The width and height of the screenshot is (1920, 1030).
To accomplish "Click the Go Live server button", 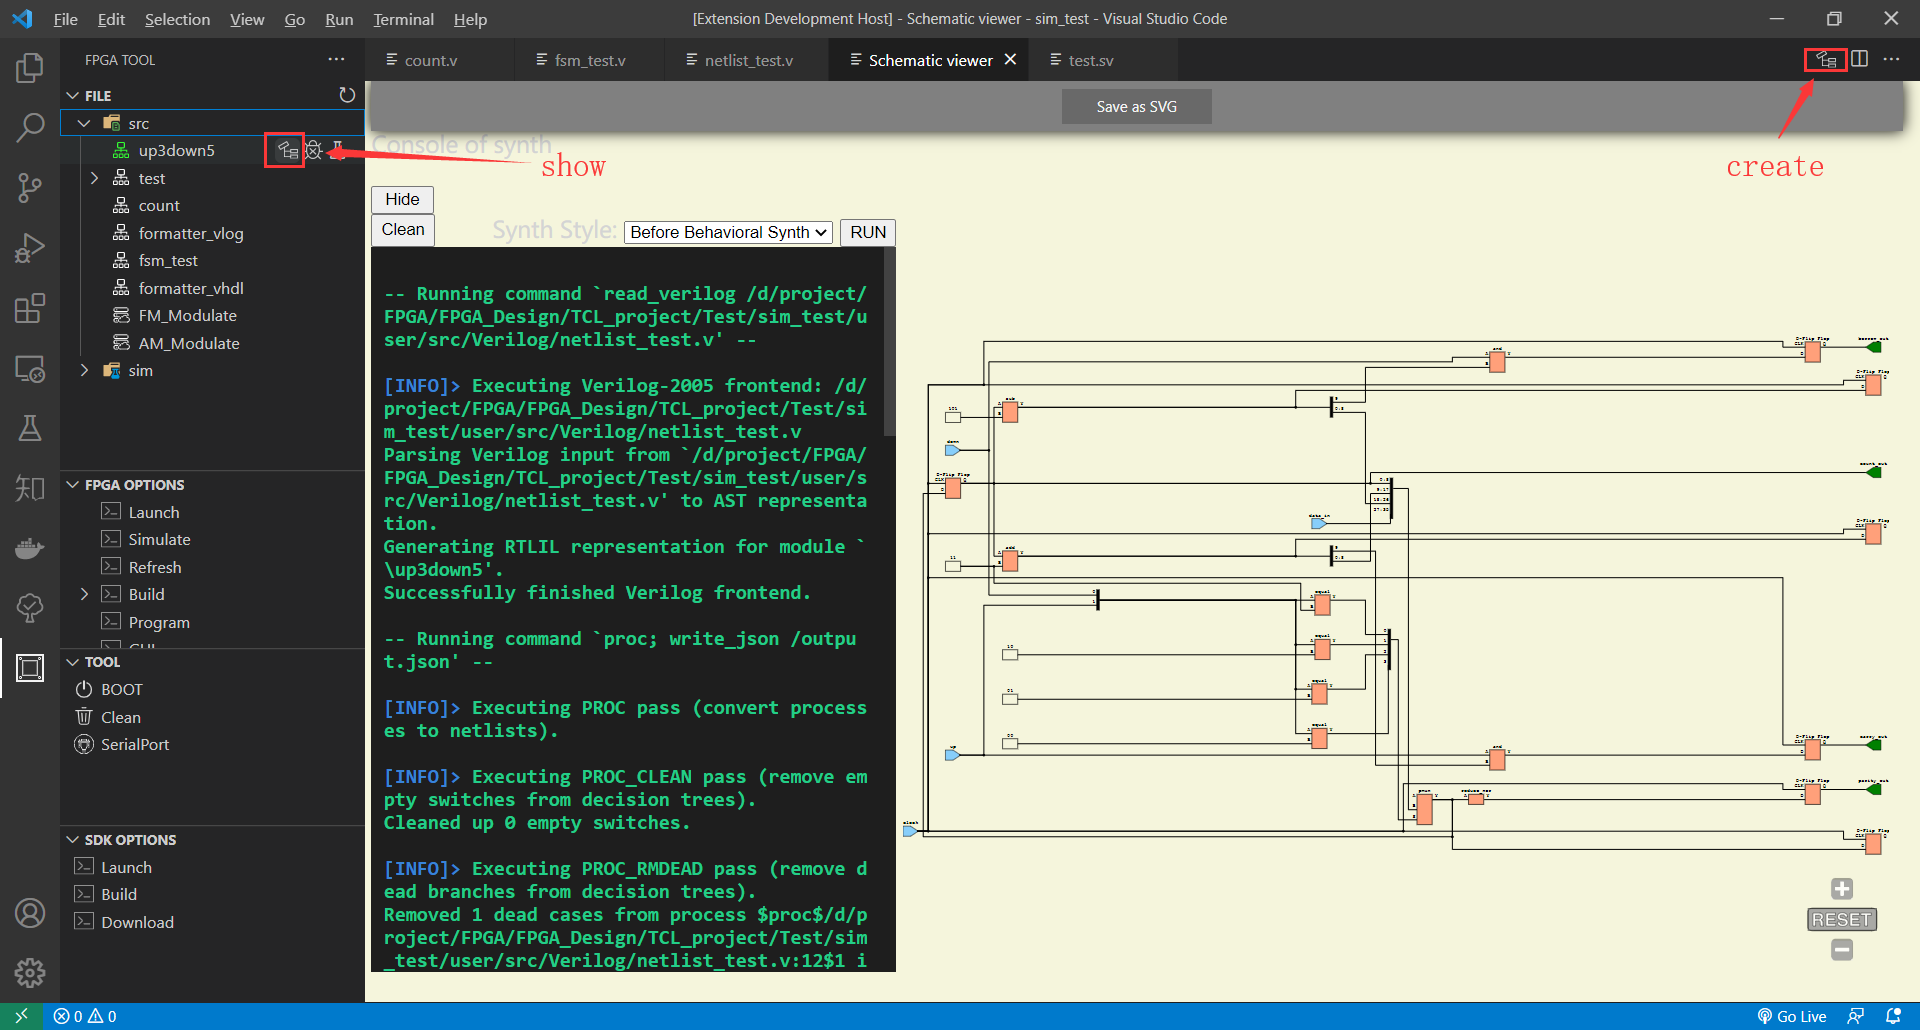I will pos(1792,1016).
